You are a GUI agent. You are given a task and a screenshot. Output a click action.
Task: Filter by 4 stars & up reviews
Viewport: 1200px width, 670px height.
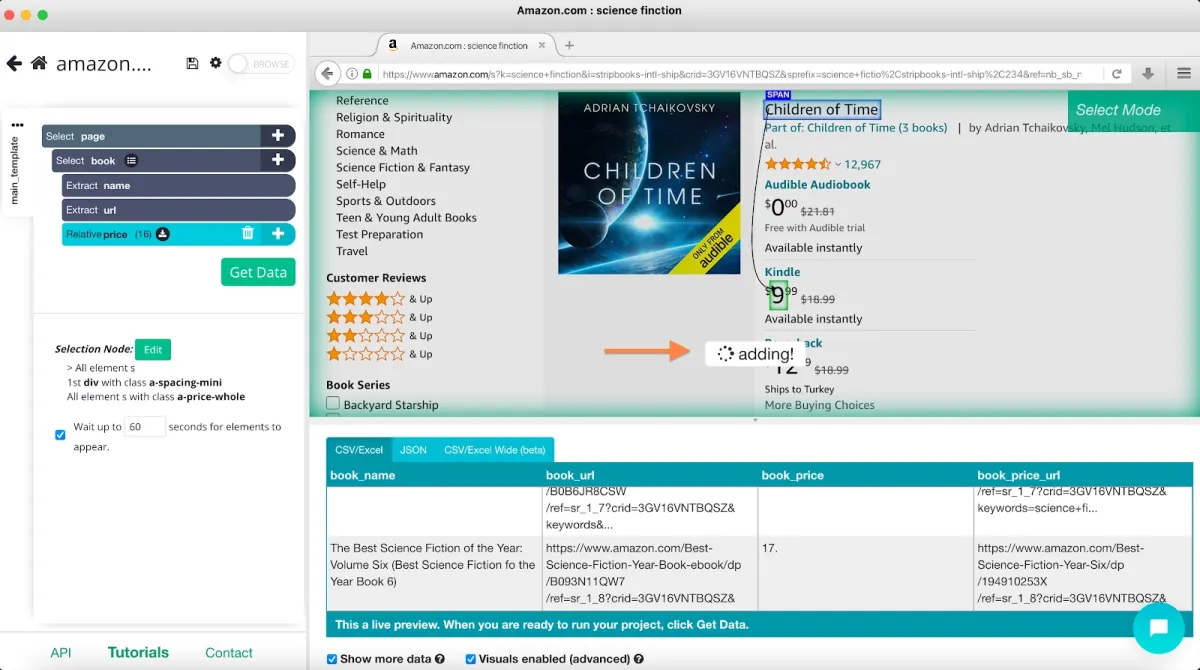379,299
